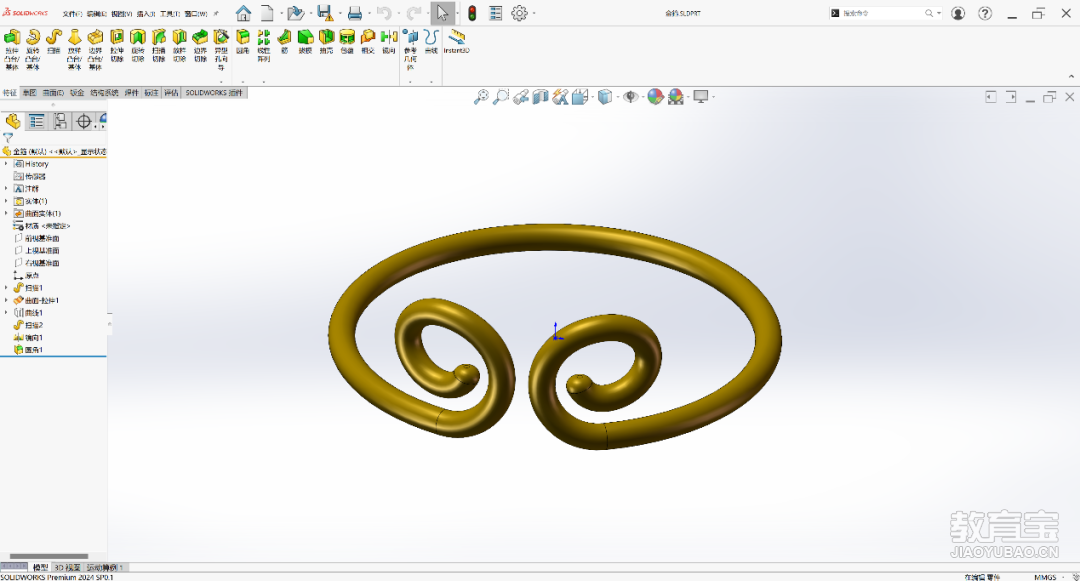
Task: Select the Rib tool
Action: pos(284,41)
